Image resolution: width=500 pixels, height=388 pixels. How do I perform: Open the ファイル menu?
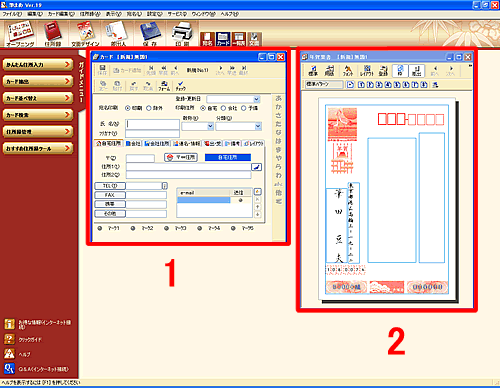(12, 14)
